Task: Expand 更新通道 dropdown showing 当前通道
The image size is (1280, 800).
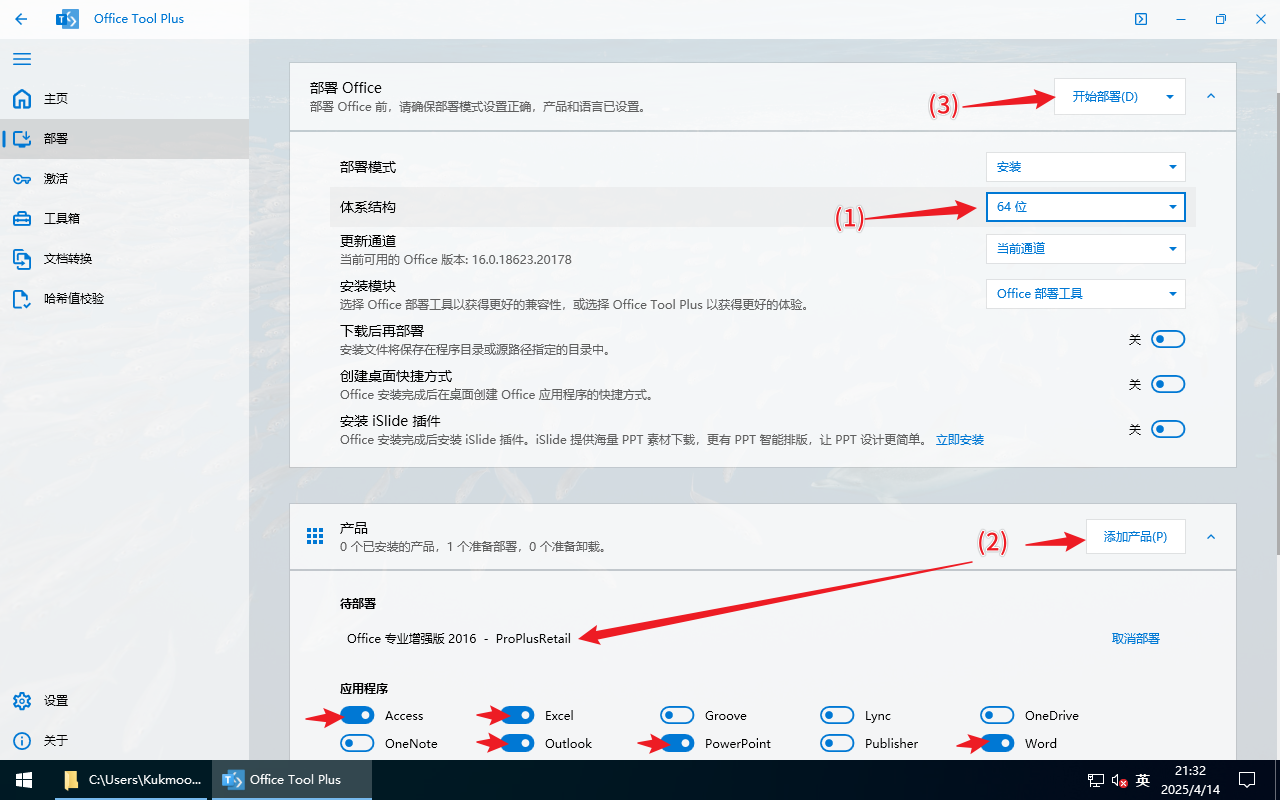Action: pyautogui.click(x=1085, y=249)
